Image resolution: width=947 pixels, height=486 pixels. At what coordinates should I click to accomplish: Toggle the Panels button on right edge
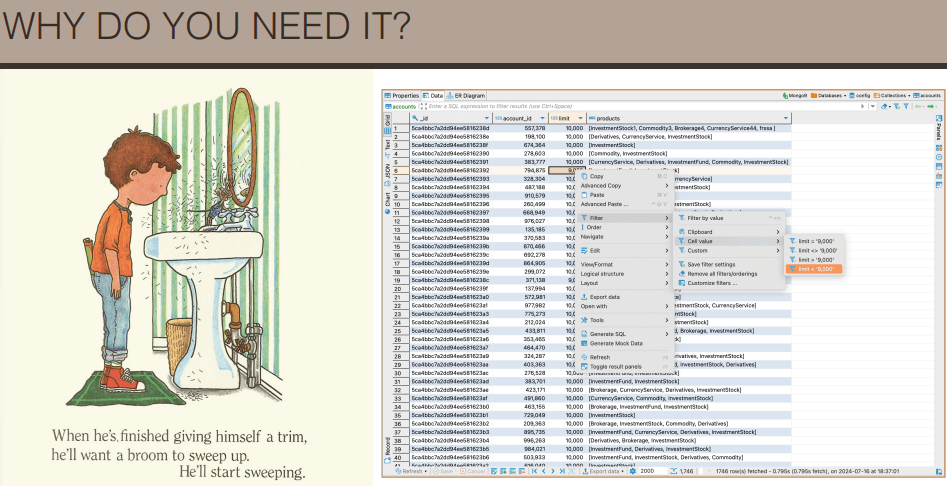pos(939,128)
